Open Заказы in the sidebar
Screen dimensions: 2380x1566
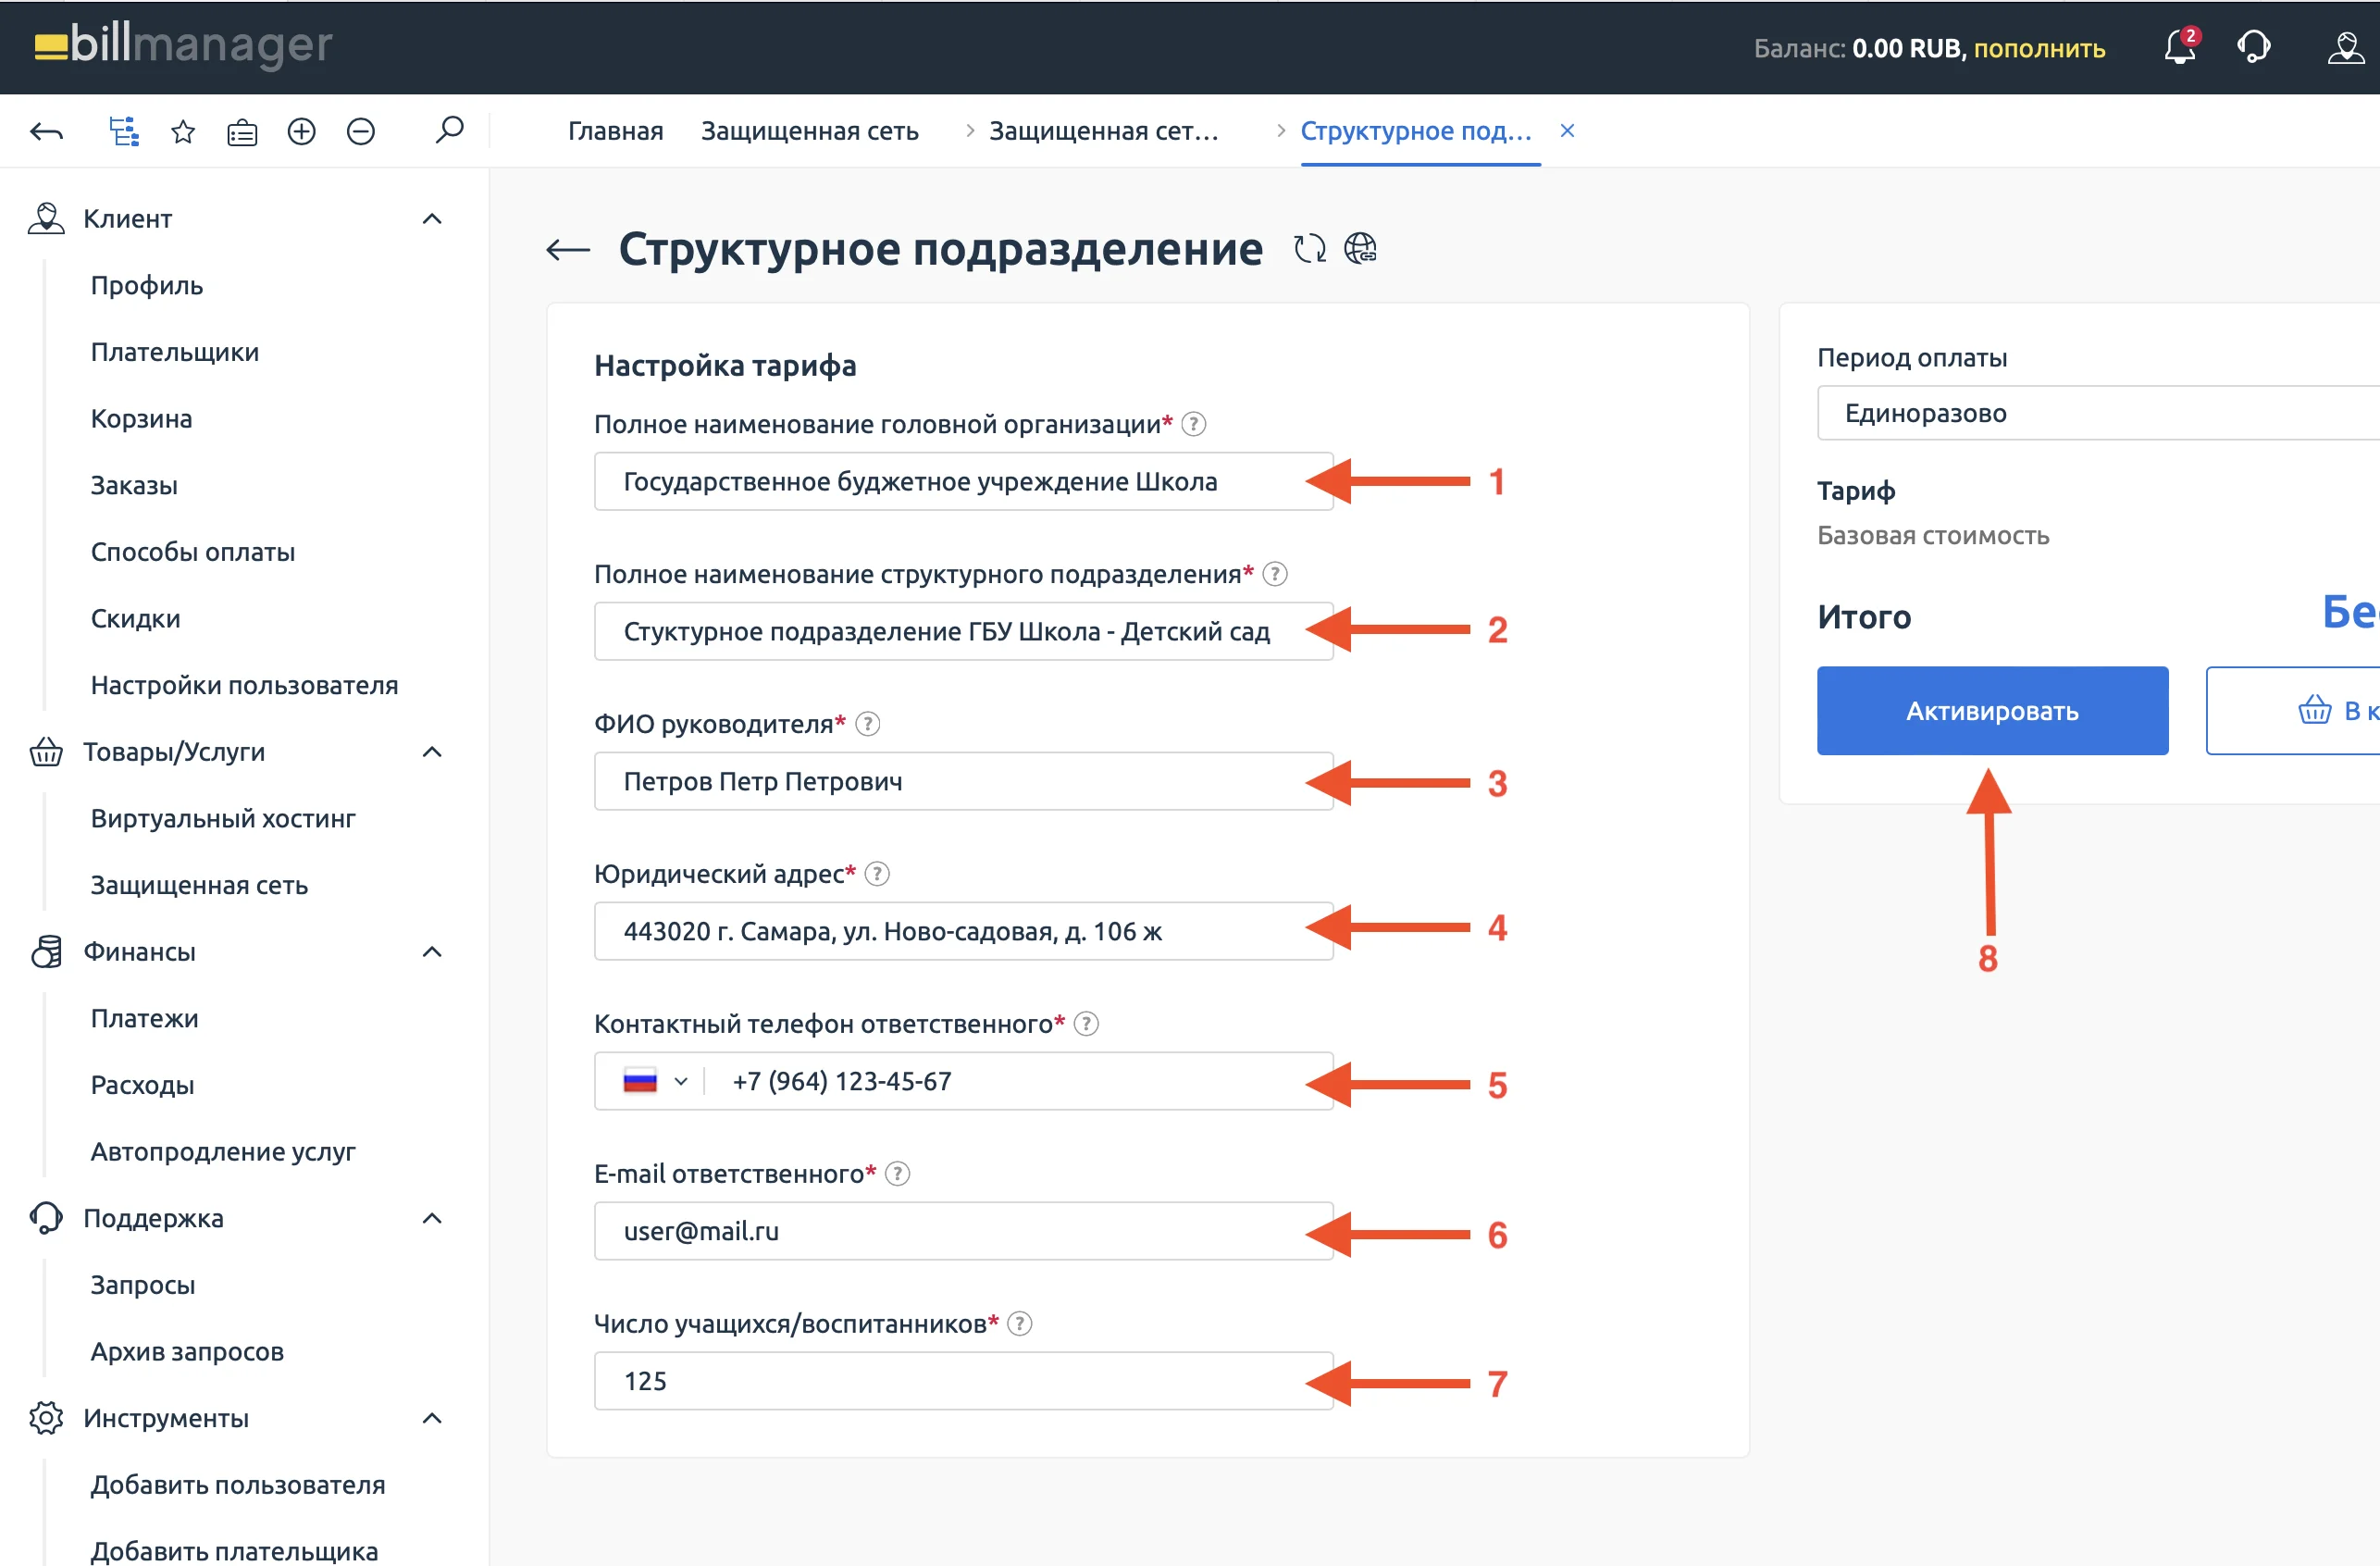(134, 485)
